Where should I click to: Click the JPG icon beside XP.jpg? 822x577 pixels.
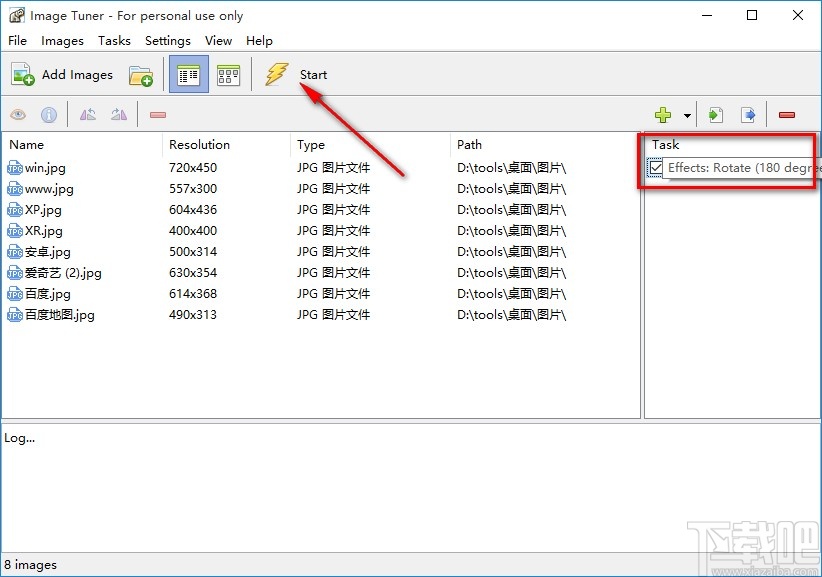pos(15,210)
